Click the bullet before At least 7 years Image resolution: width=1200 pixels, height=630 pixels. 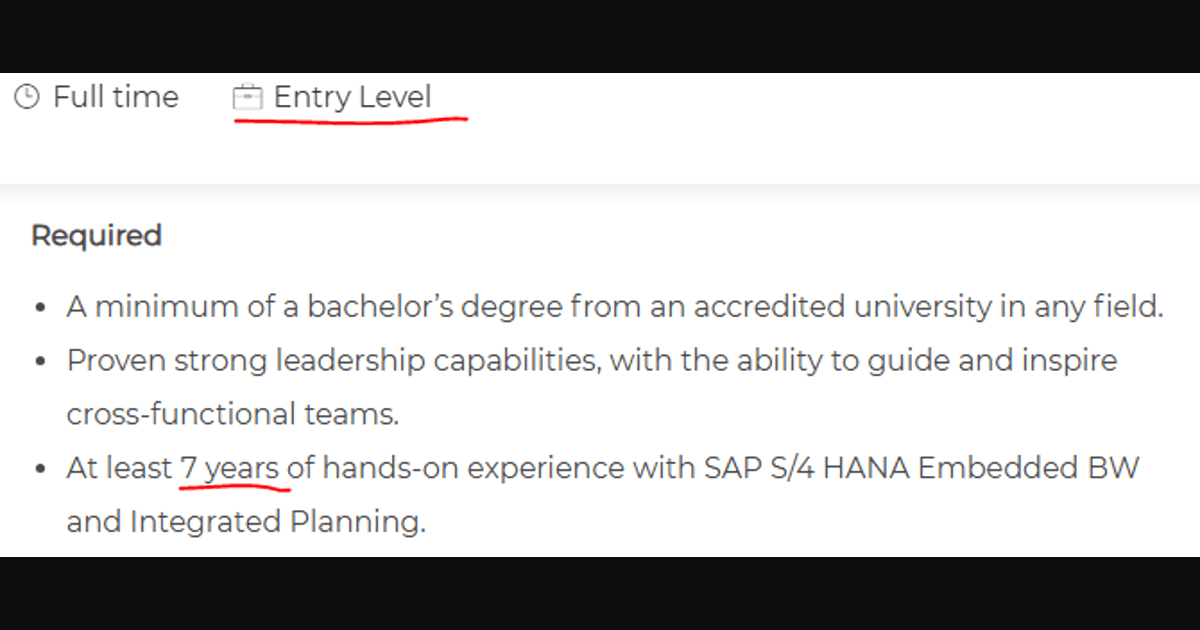tap(41, 470)
